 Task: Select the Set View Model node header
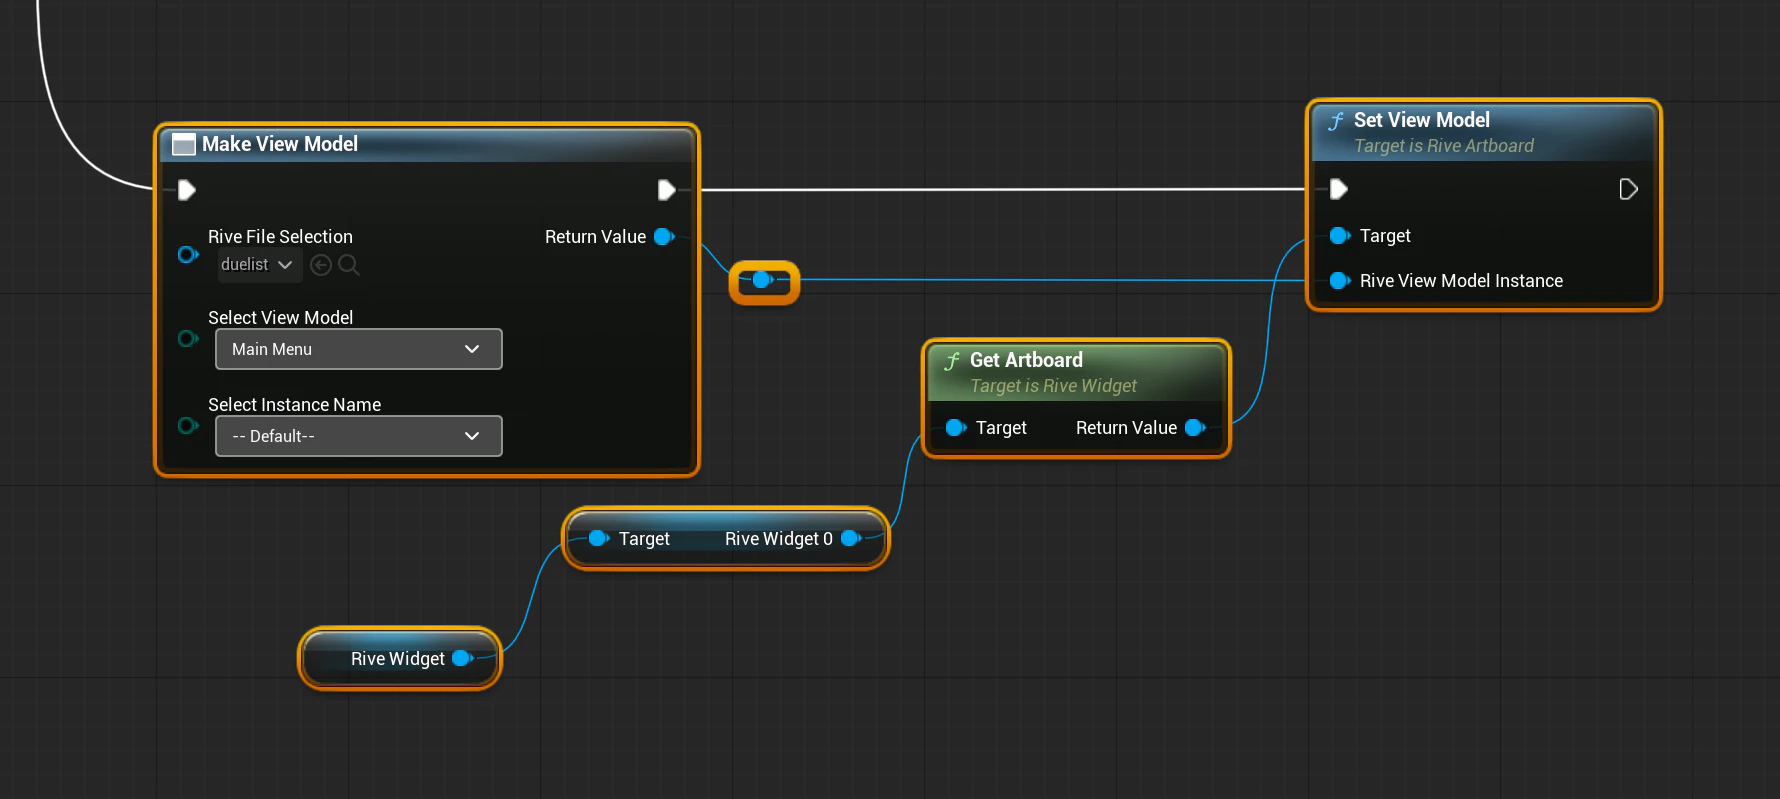tap(1421, 120)
